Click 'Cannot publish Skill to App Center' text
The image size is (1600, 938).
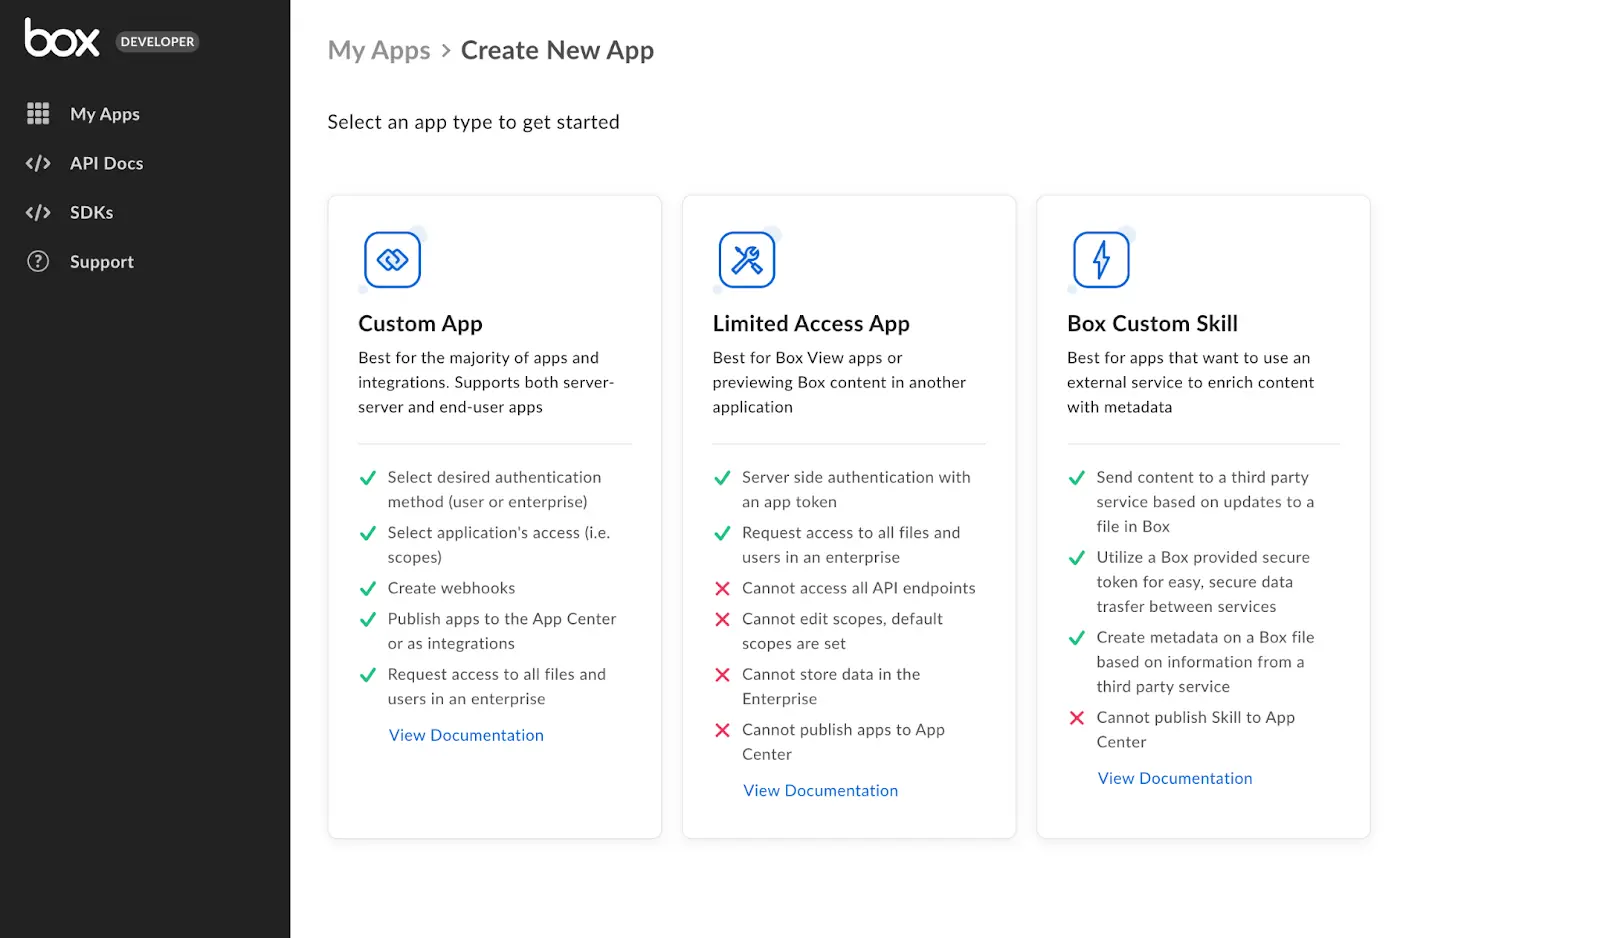(x=1195, y=730)
